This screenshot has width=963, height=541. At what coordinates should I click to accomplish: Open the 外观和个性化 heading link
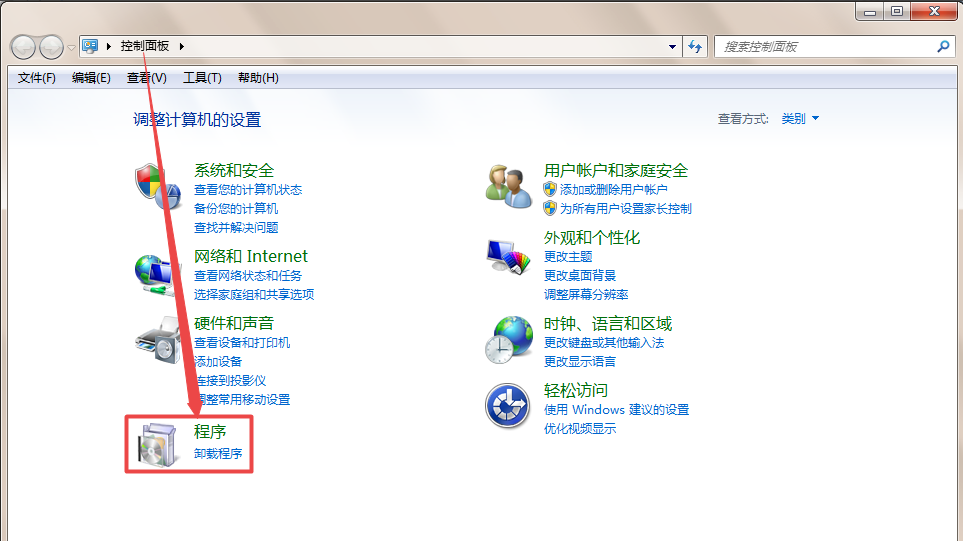592,238
